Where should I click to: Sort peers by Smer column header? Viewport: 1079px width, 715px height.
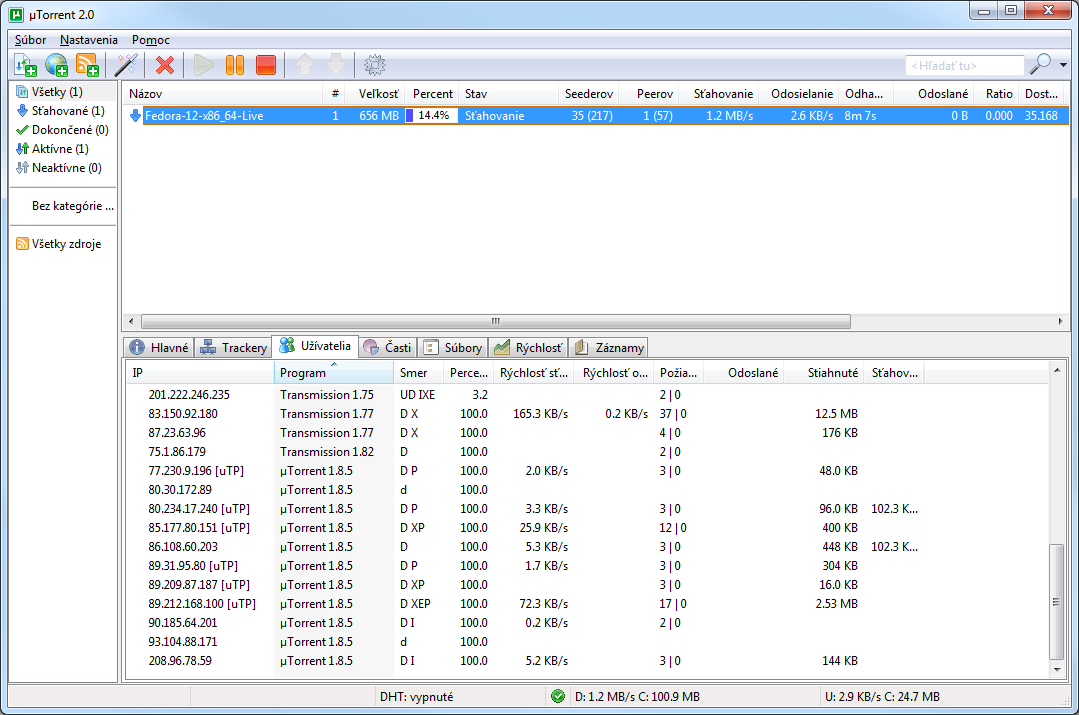click(x=416, y=373)
